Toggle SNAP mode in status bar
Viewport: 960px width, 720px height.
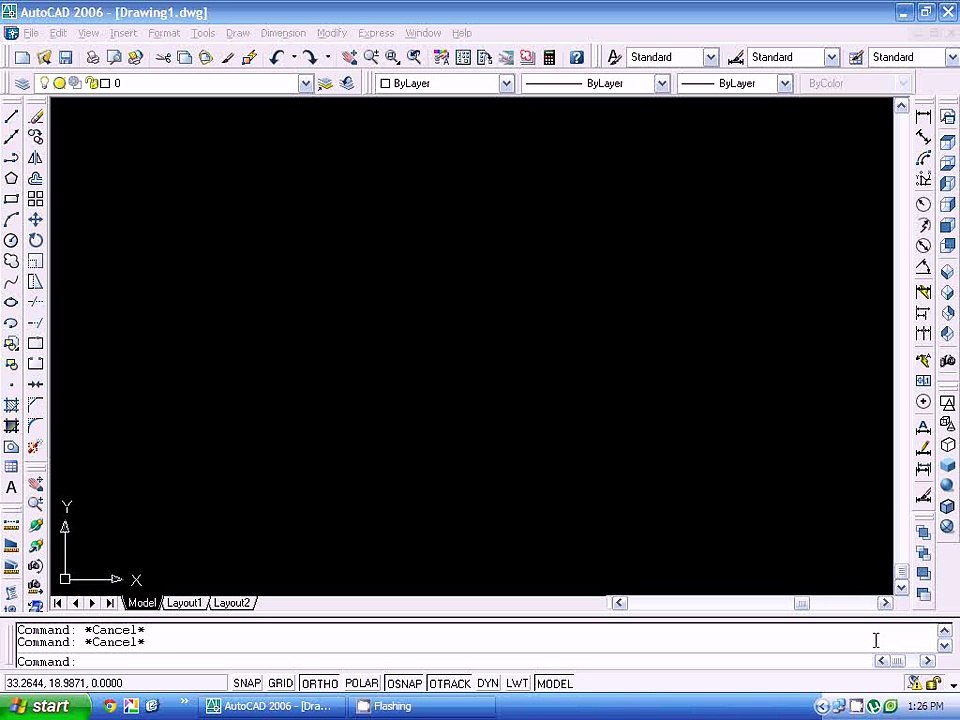(x=247, y=683)
